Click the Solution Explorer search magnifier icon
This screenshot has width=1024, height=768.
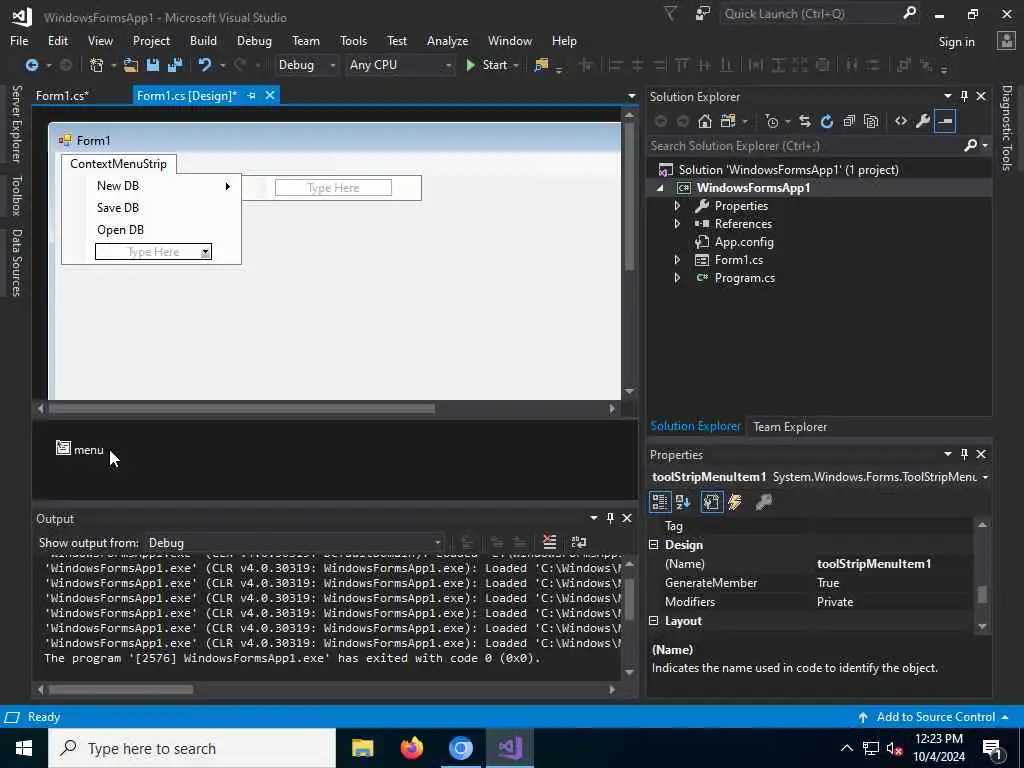click(x=971, y=145)
